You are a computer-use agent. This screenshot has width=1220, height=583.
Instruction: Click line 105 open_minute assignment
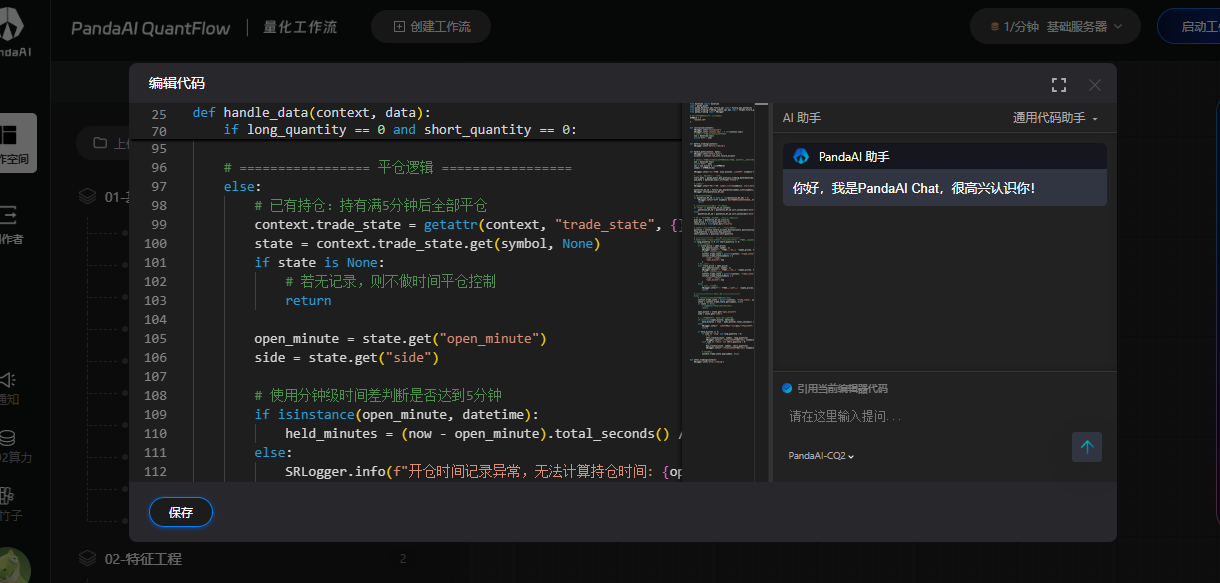[x=400, y=338]
